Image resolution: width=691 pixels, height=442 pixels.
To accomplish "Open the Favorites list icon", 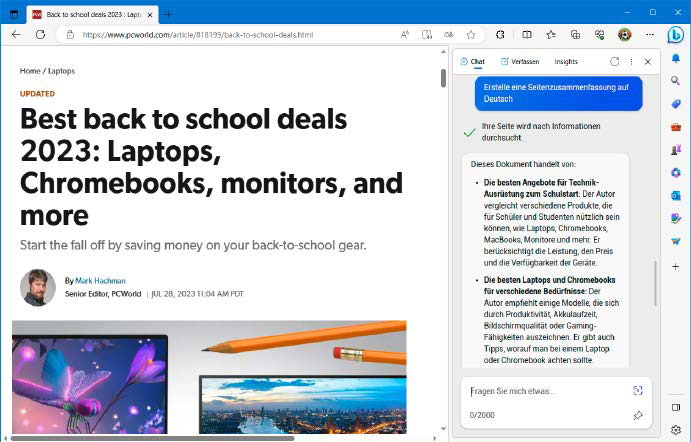I will point(551,34).
